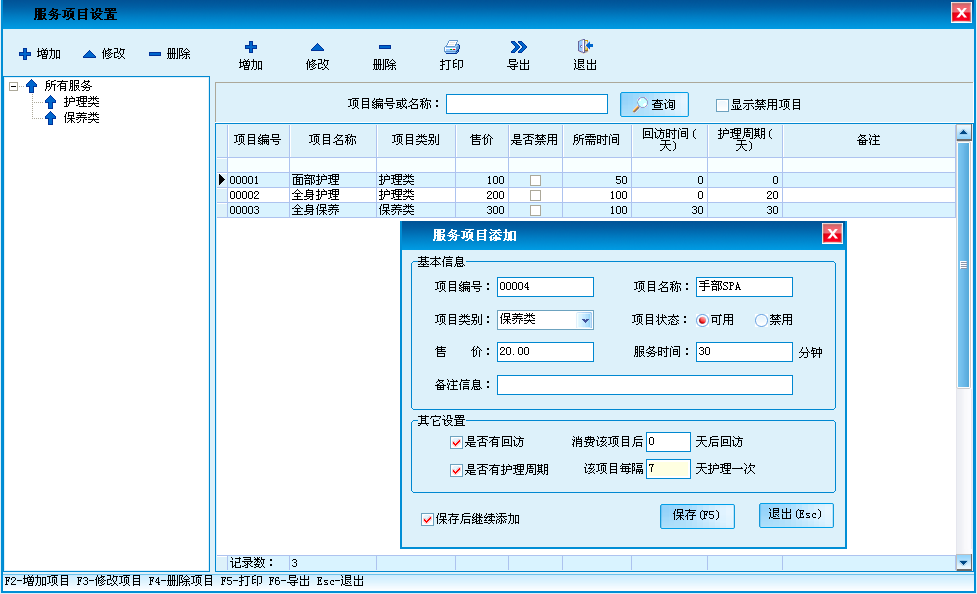The image size is (977, 594).
Task: Click the 增加 button in the left category panel
Action: click(40, 54)
